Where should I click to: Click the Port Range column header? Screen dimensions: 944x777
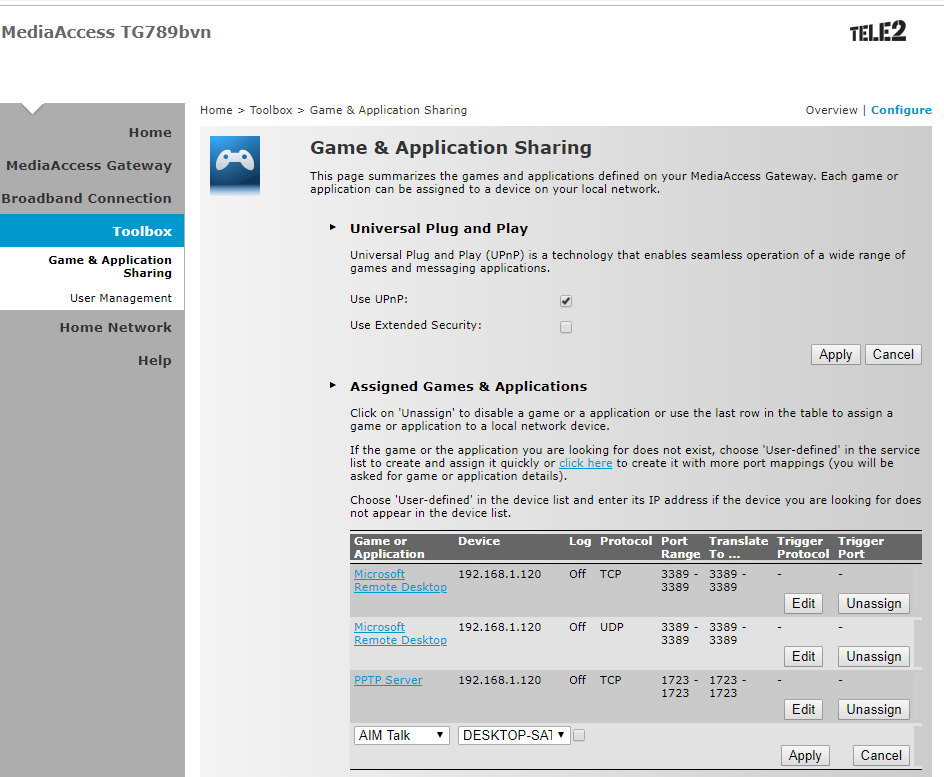tap(681, 548)
